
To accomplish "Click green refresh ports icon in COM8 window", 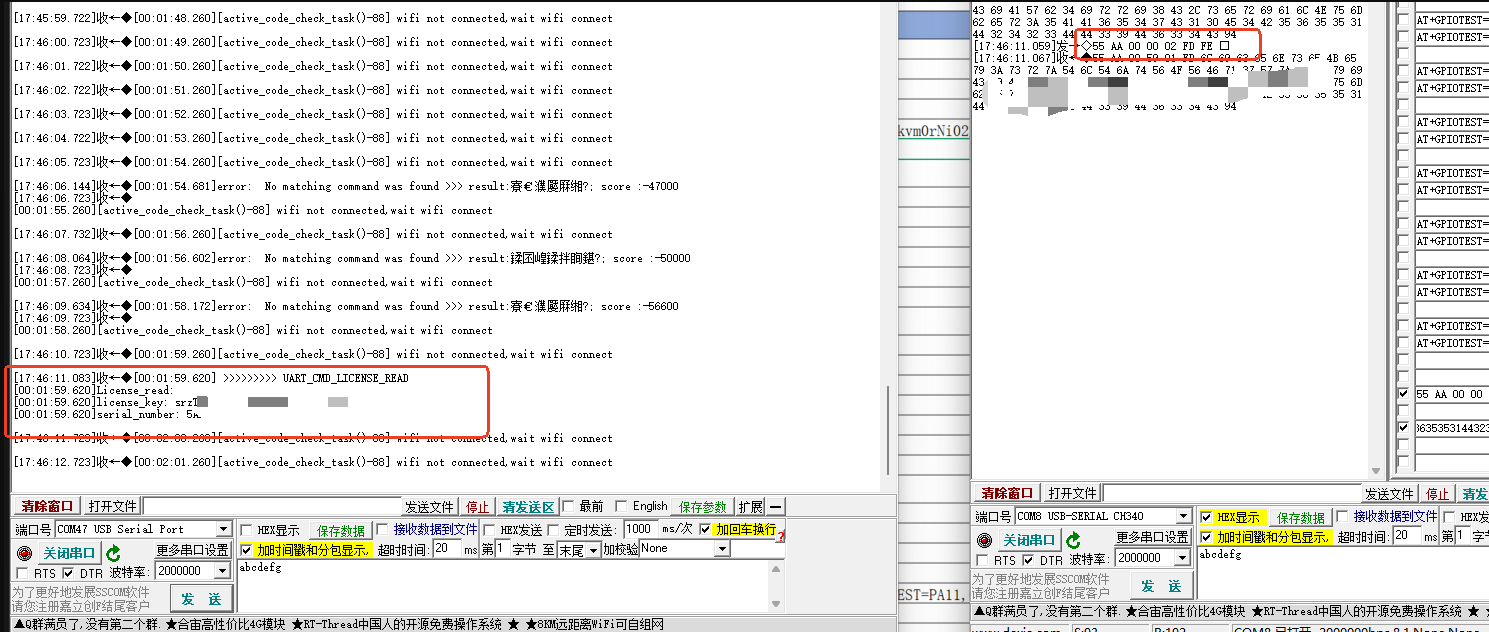I will pyautogui.click(x=1074, y=541).
